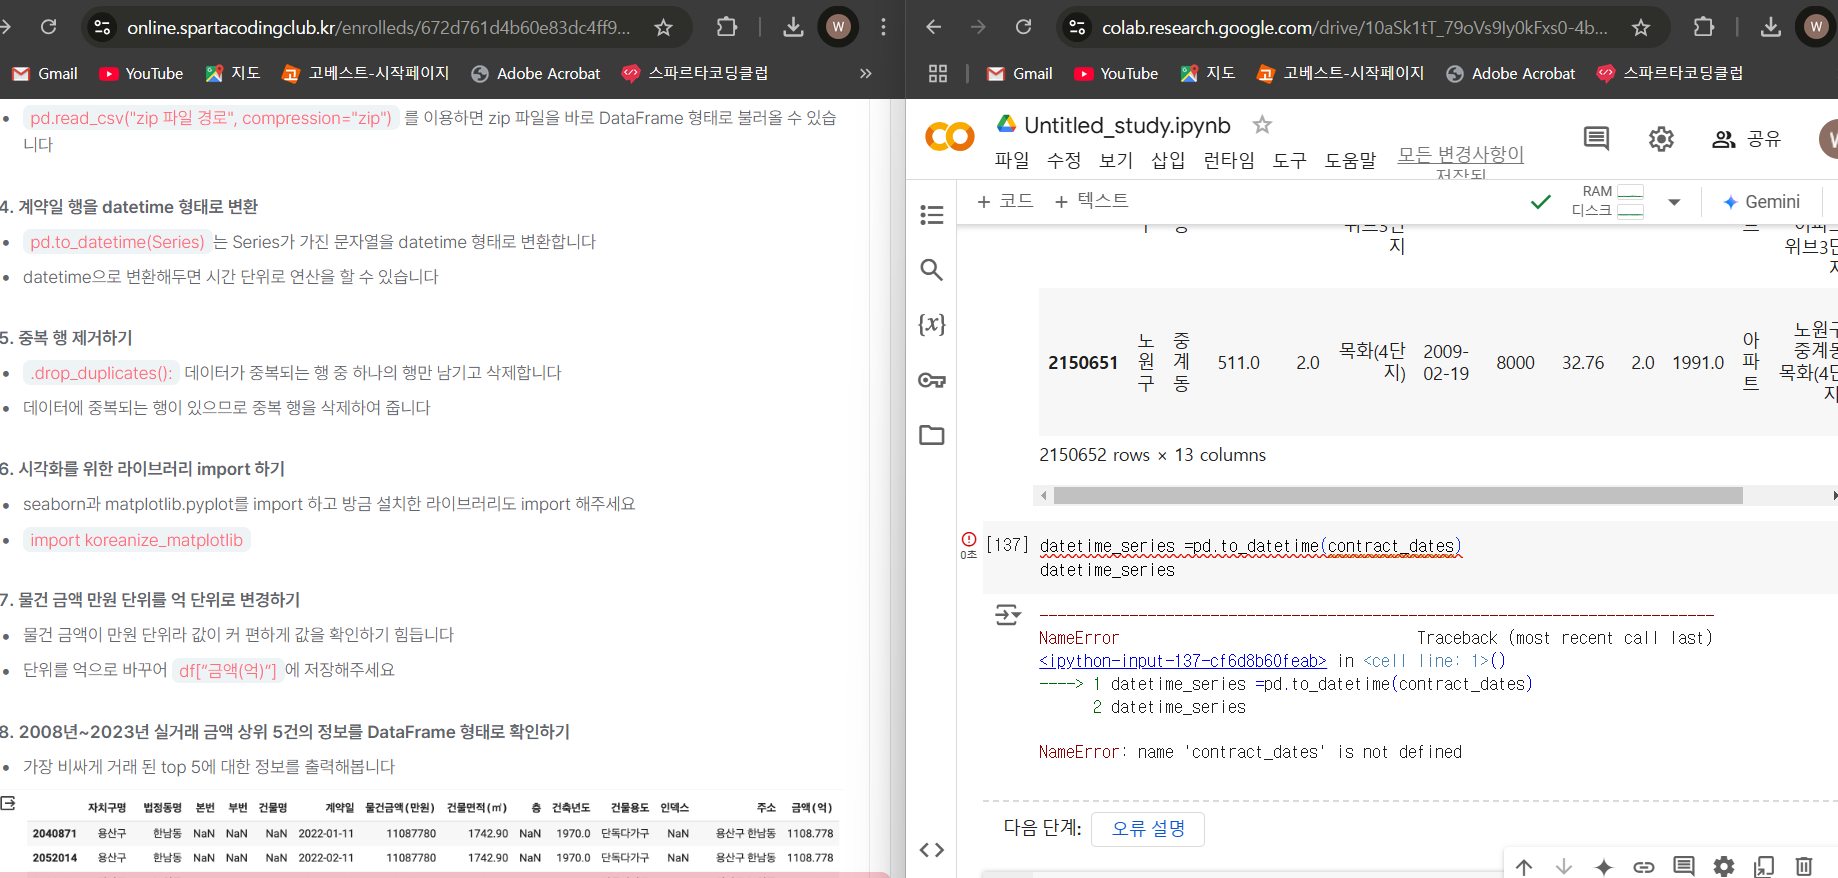This screenshot has width=1838, height=878.
Task: Open Colab comments panel icon
Action: click(x=1597, y=139)
